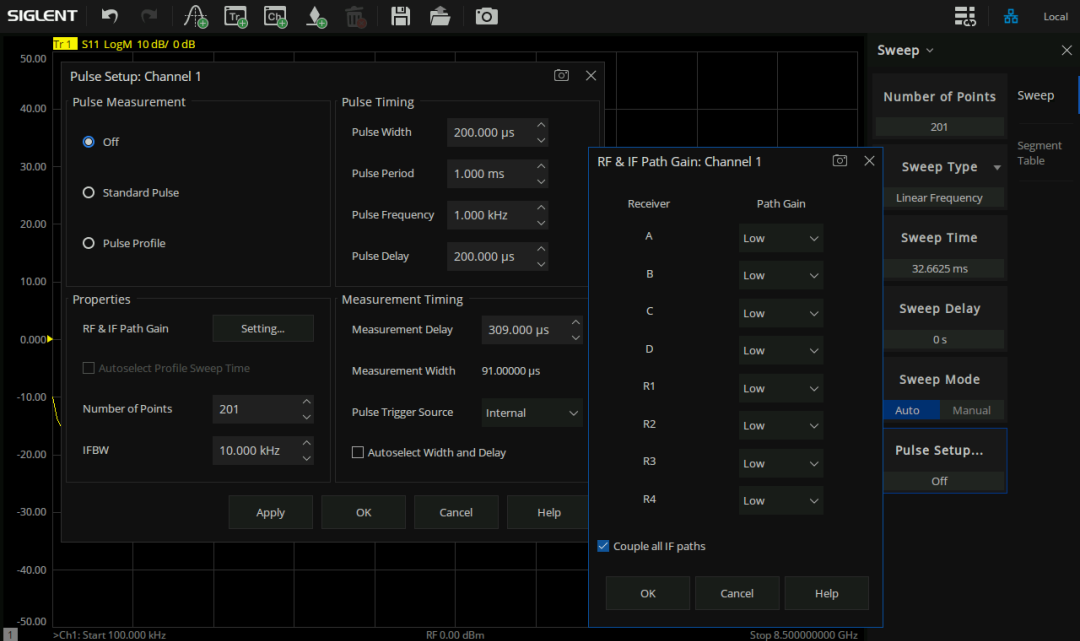Uncheck Couple all IF paths

[603, 546]
